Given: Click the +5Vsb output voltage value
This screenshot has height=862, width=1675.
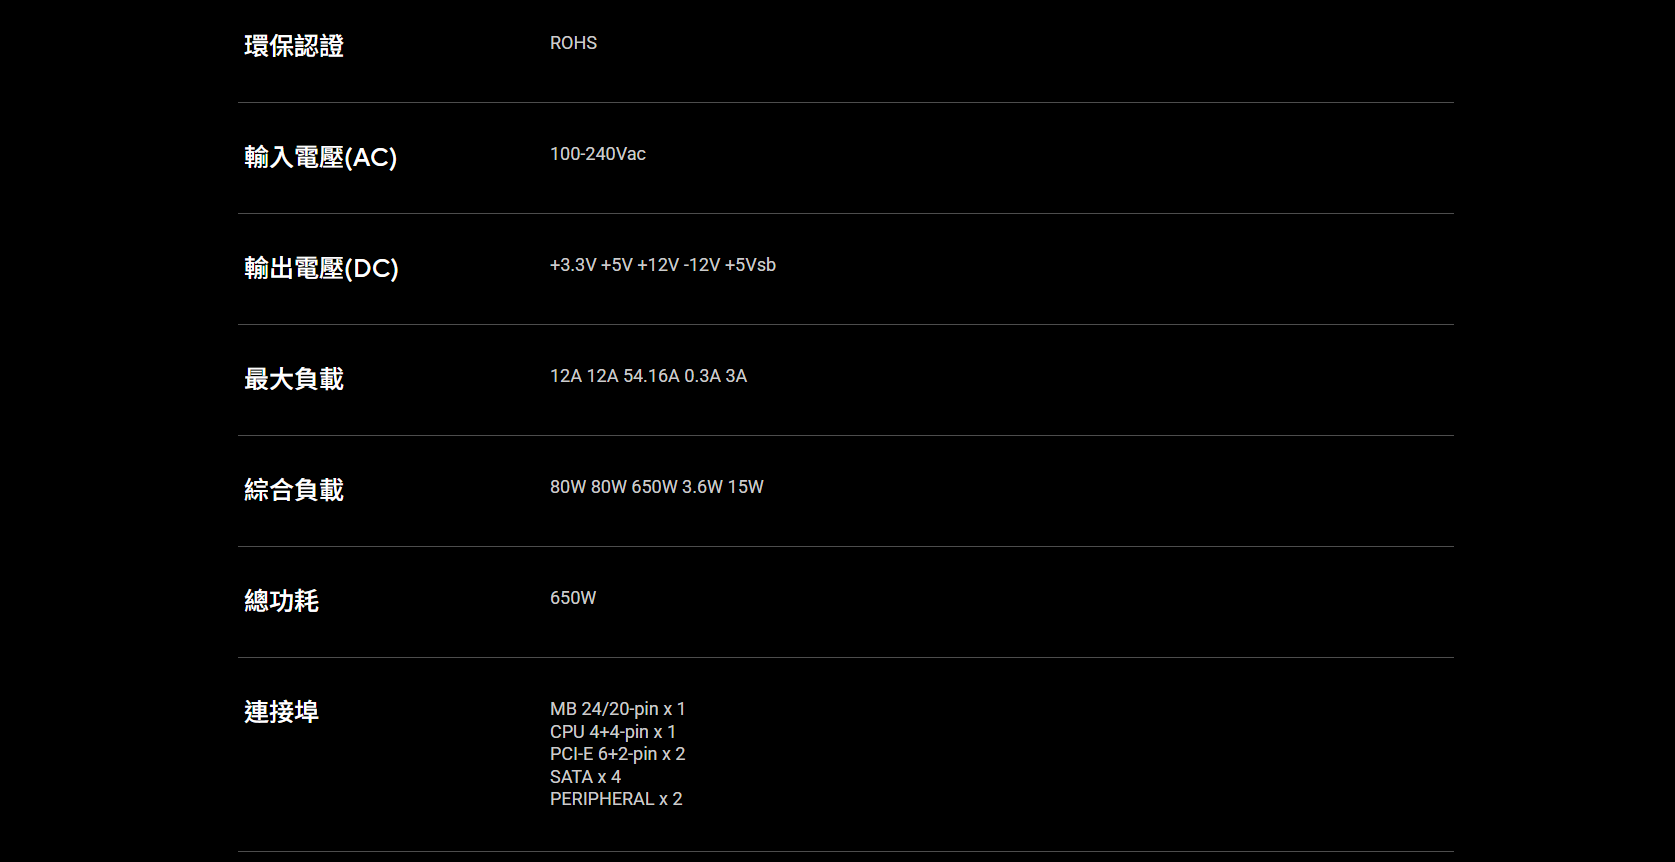Looking at the screenshot, I should 750,265.
